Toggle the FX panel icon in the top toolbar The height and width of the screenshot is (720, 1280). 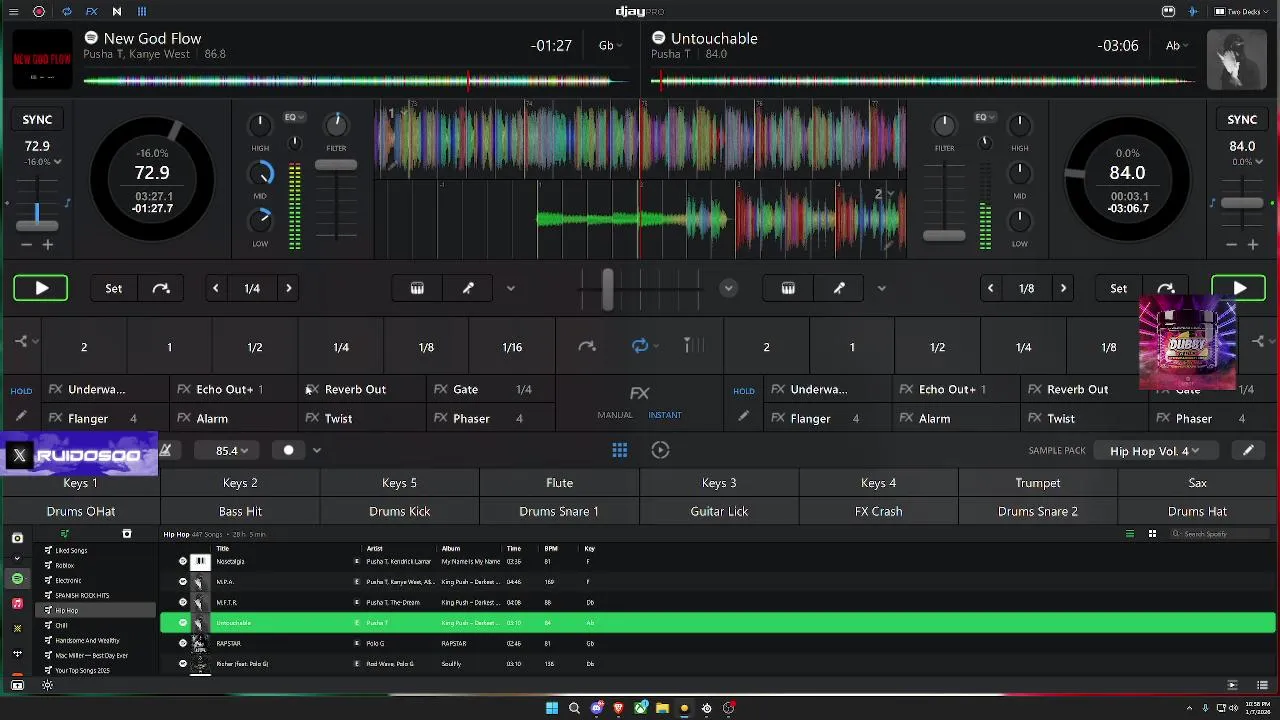click(x=91, y=12)
